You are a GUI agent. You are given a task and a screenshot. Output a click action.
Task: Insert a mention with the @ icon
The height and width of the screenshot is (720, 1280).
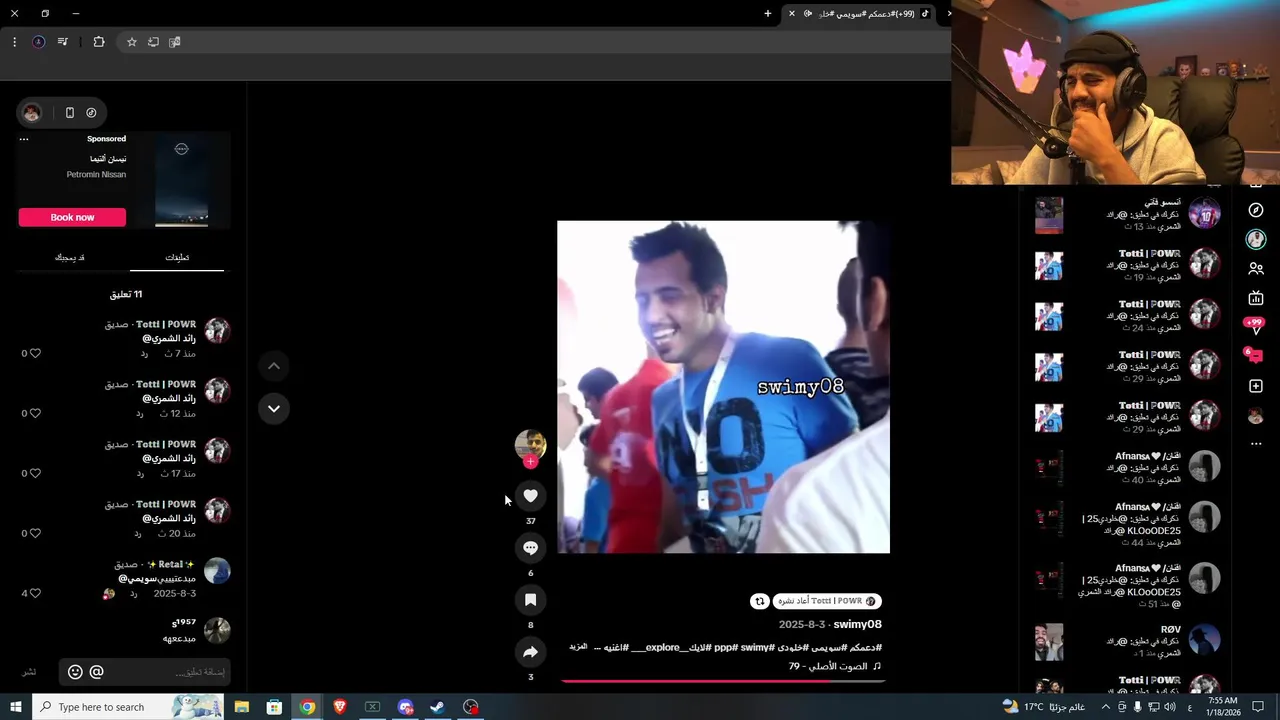click(97, 672)
